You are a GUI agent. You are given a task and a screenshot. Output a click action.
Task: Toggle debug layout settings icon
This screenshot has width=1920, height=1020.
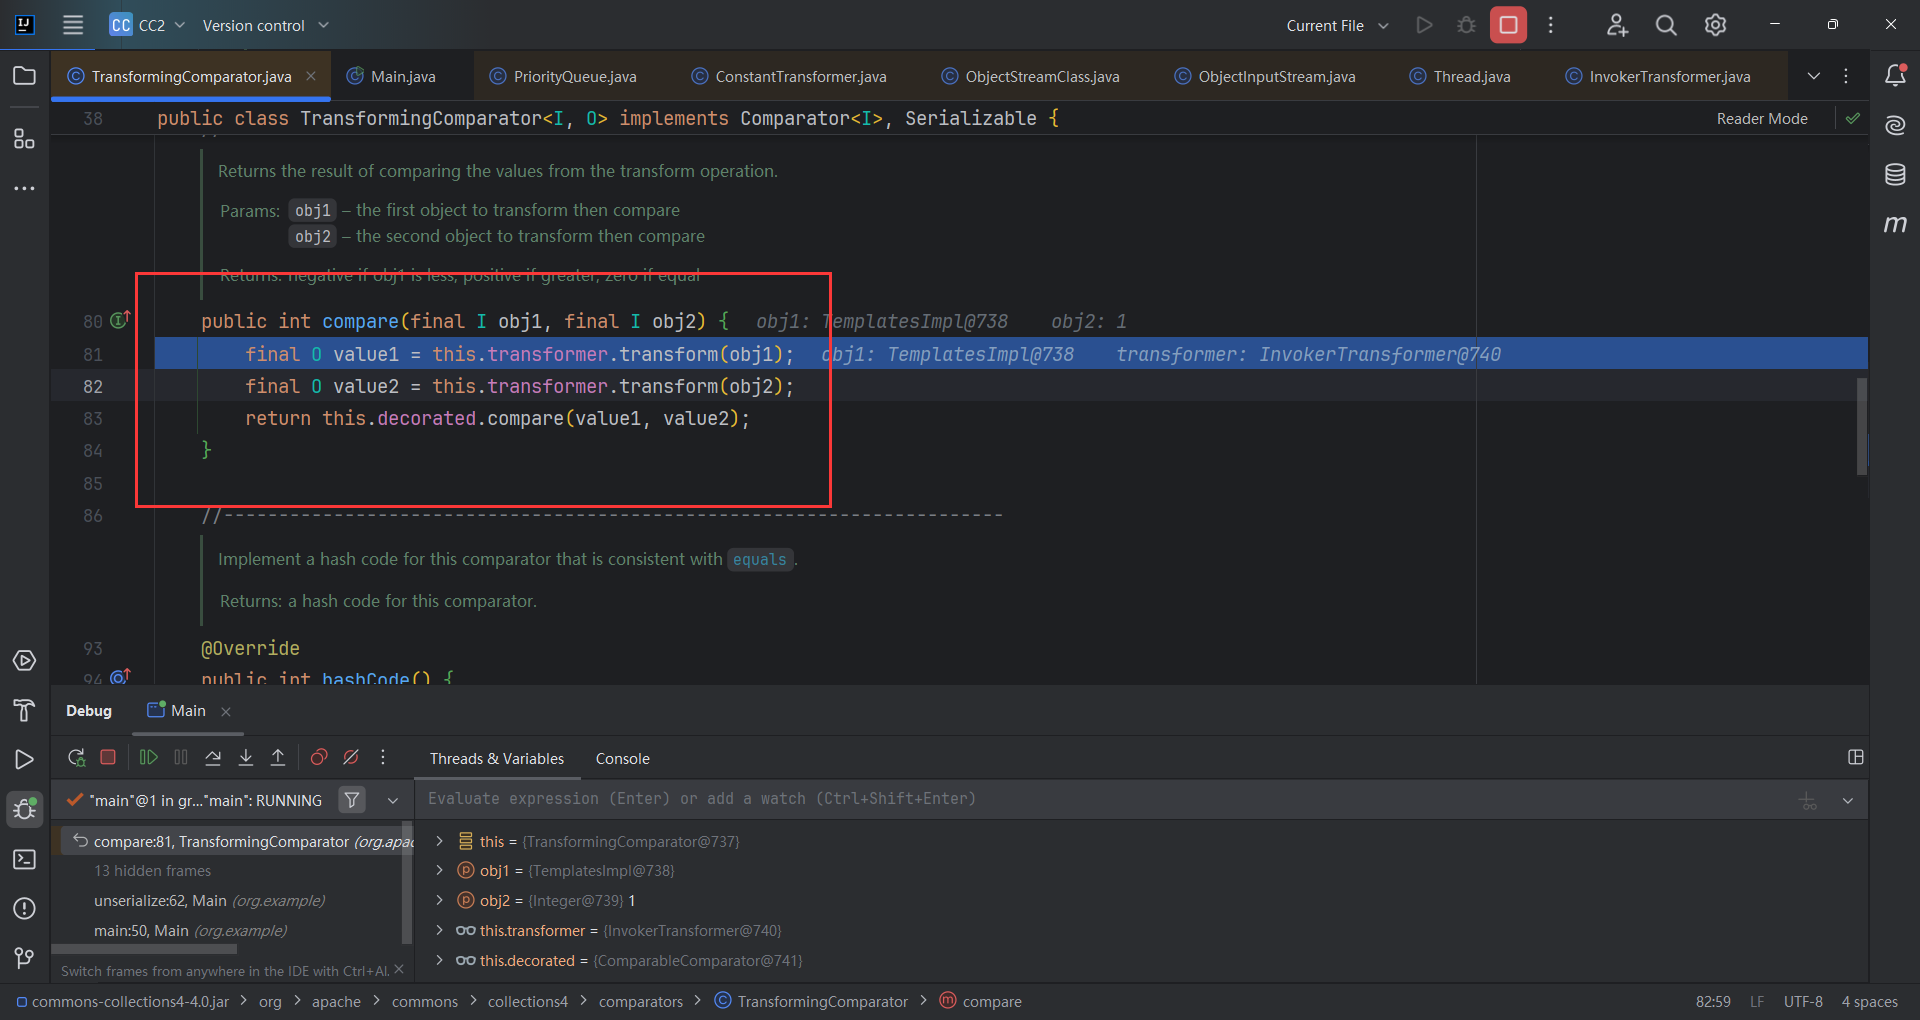point(1856,758)
